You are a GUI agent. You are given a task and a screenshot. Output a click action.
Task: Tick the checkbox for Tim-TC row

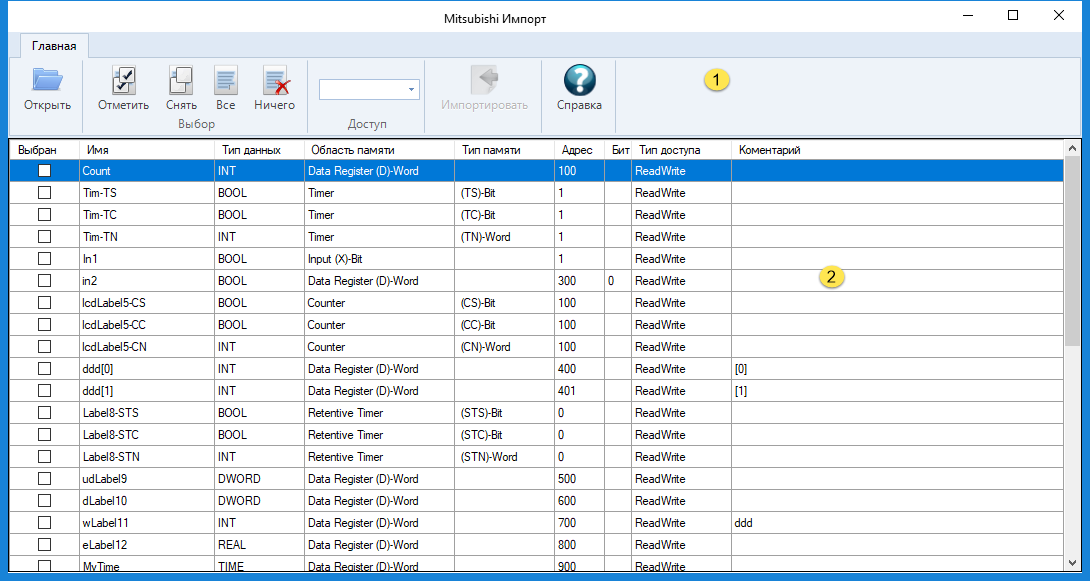[44, 215]
